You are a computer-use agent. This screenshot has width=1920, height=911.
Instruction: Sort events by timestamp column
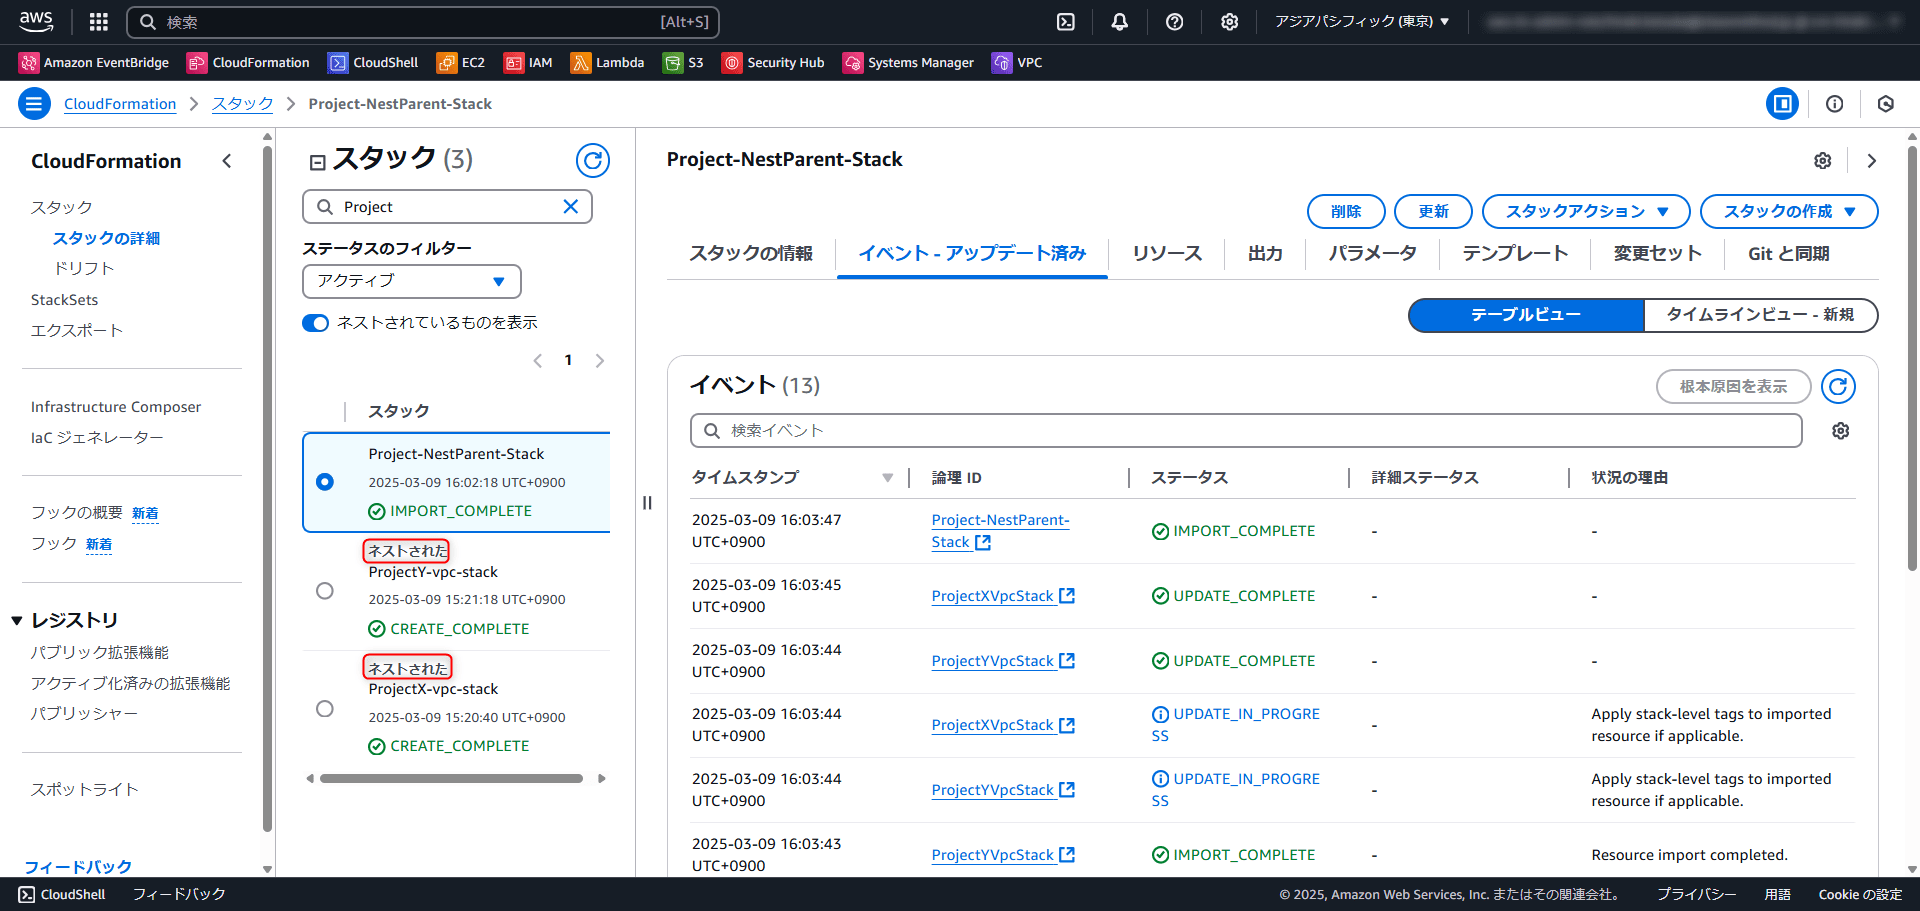[887, 478]
